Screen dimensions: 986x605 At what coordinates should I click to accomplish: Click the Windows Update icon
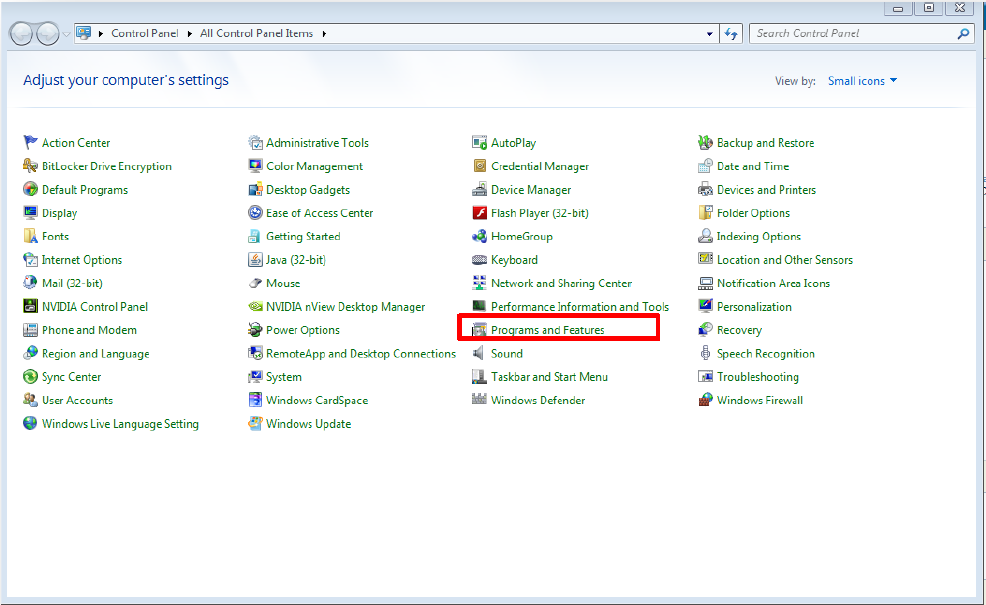[x=255, y=423]
